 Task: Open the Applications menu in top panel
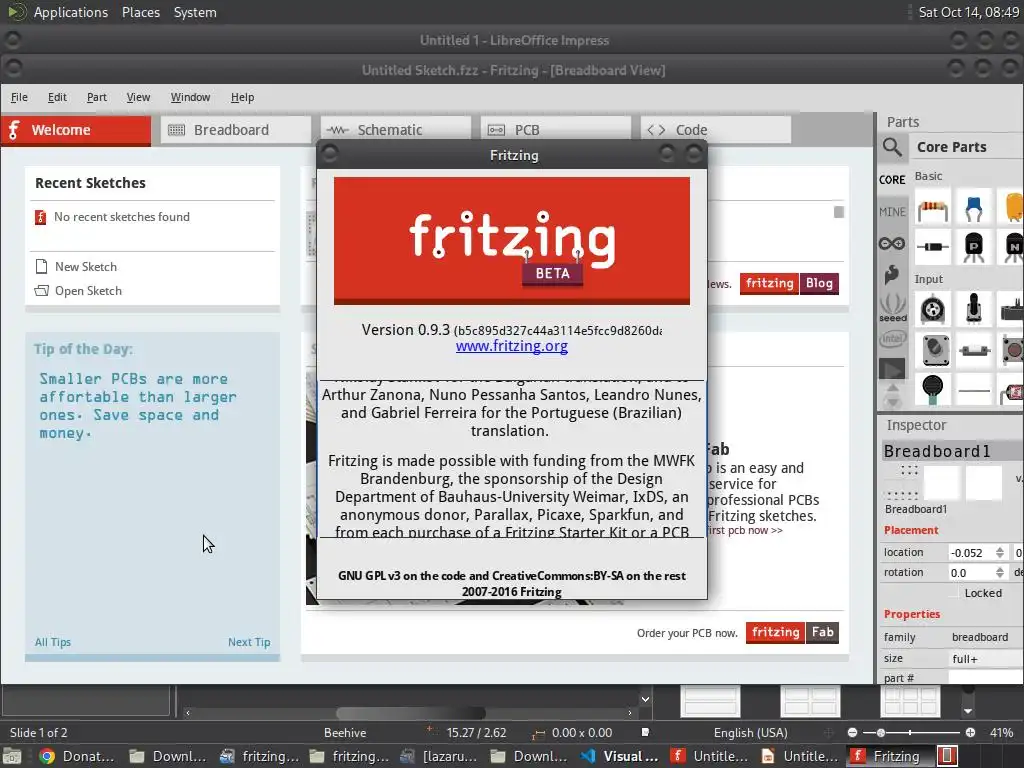click(71, 12)
